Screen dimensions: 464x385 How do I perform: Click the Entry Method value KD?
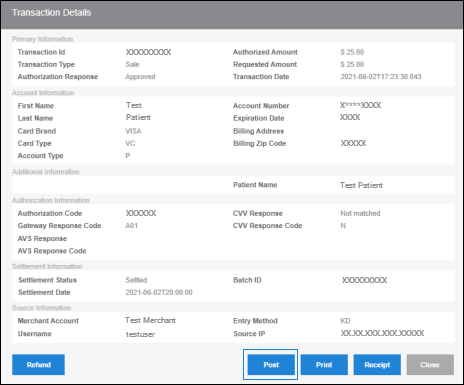point(345,321)
